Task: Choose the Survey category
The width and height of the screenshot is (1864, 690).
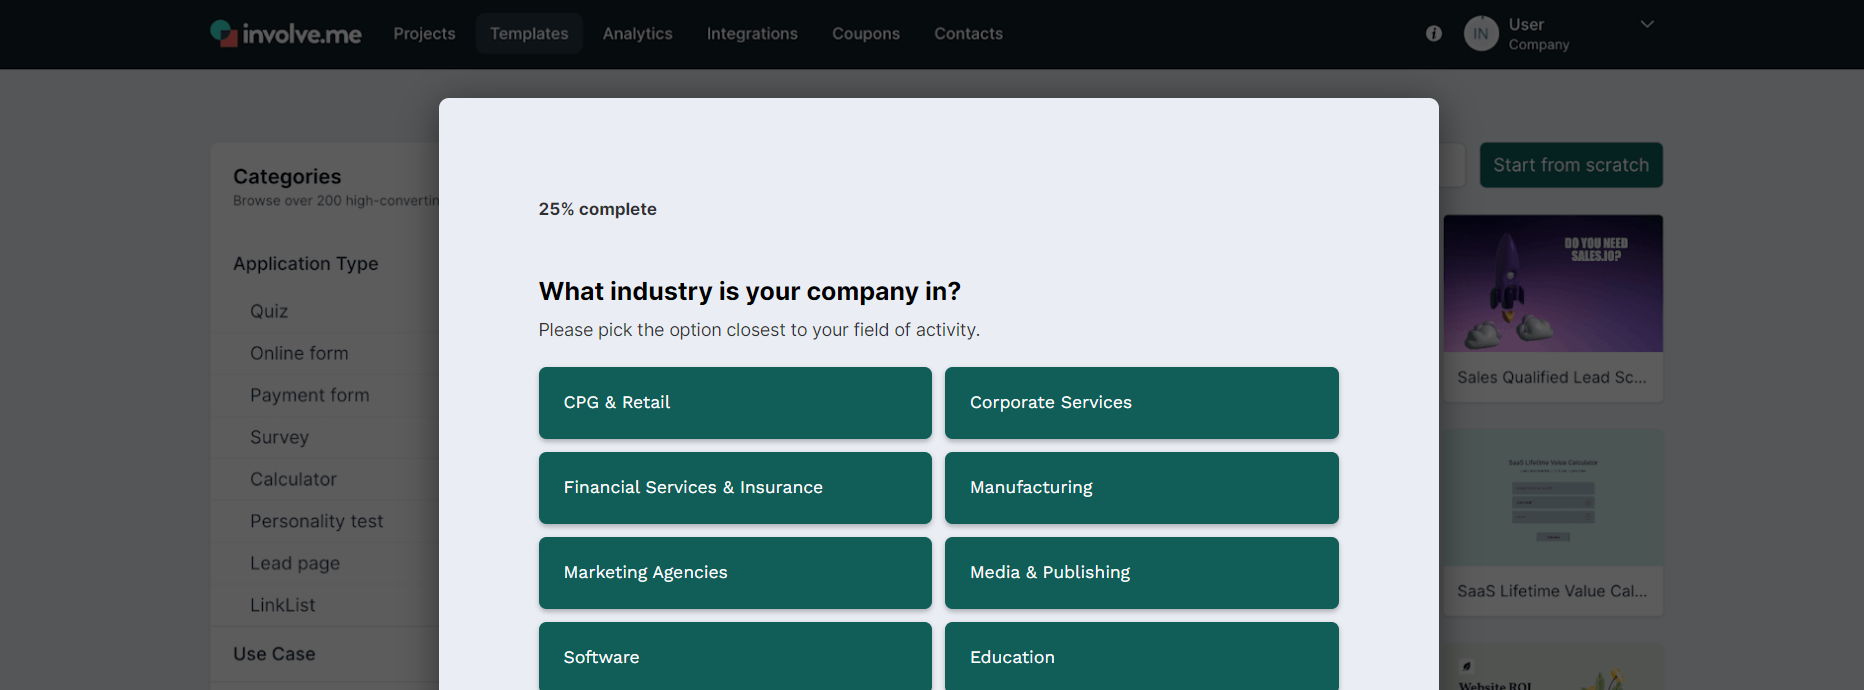Action: tap(279, 437)
